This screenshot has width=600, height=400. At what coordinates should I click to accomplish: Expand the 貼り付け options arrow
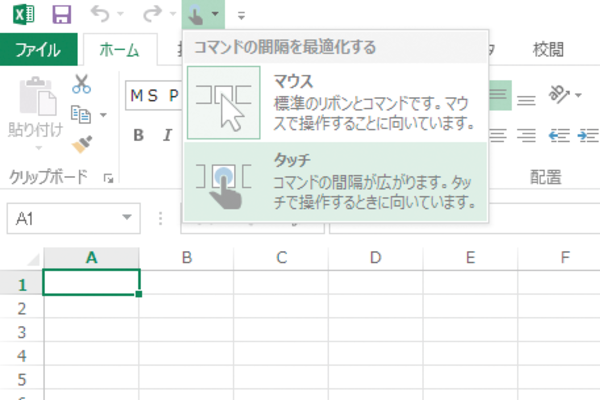click(38, 148)
